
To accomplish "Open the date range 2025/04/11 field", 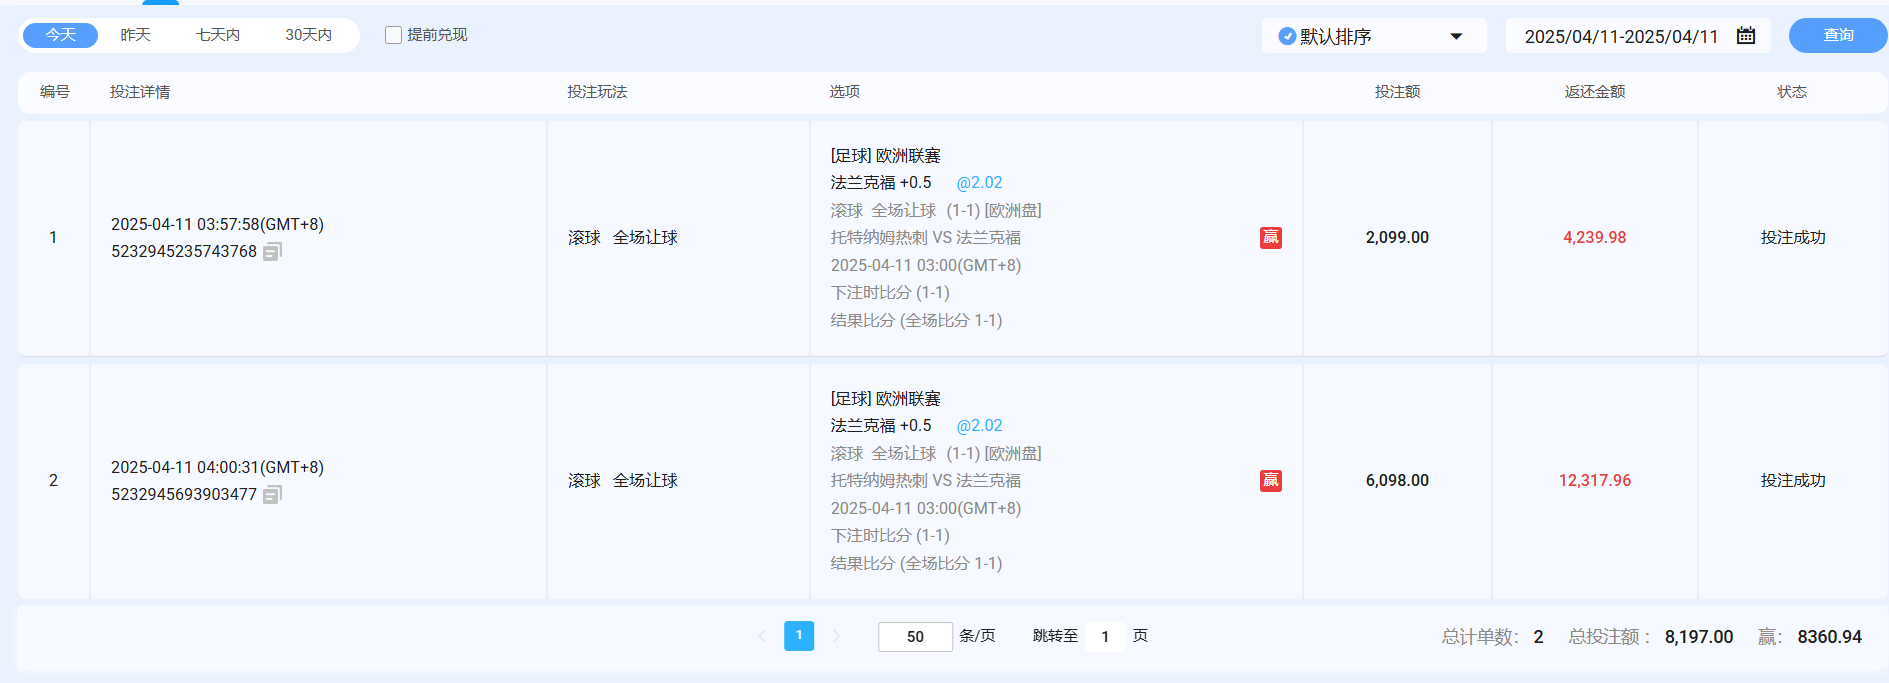I will (x=1620, y=36).
